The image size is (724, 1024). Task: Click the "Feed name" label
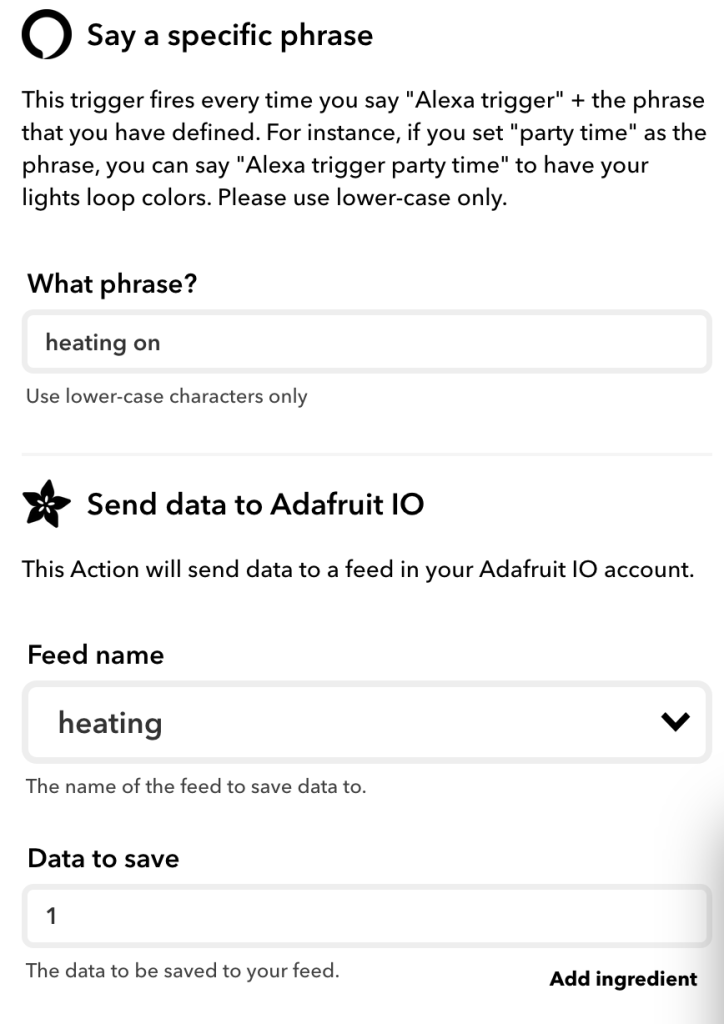point(96,656)
